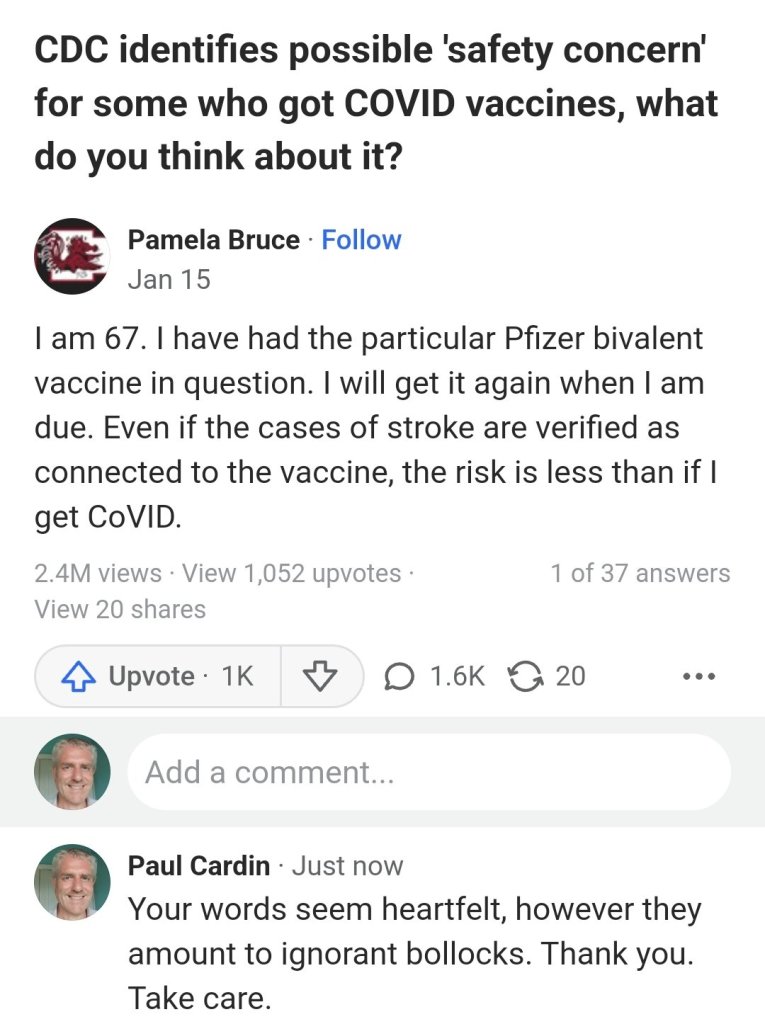Click Paul Cardin's avatar beside the comment
Screen dimensions: 765x1024
pos(71,882)
